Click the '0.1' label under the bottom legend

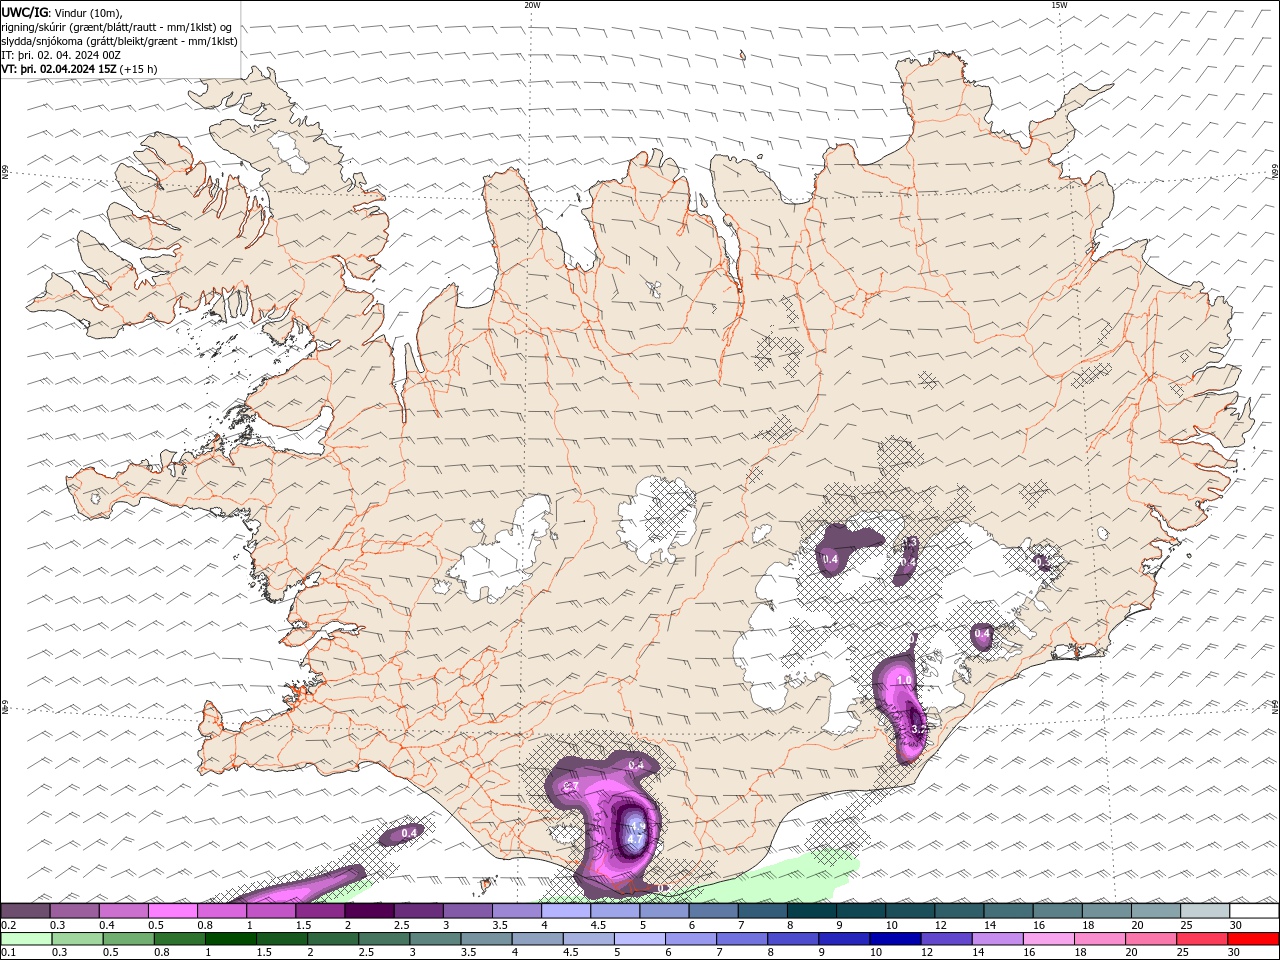pos(8,953)
